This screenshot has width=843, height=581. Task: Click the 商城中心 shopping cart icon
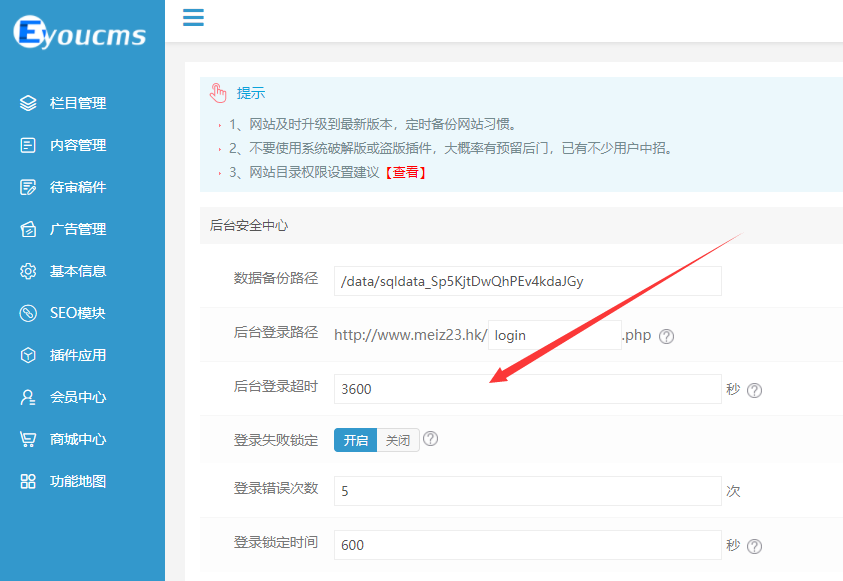pyautogui.click(x=28, y=439)
